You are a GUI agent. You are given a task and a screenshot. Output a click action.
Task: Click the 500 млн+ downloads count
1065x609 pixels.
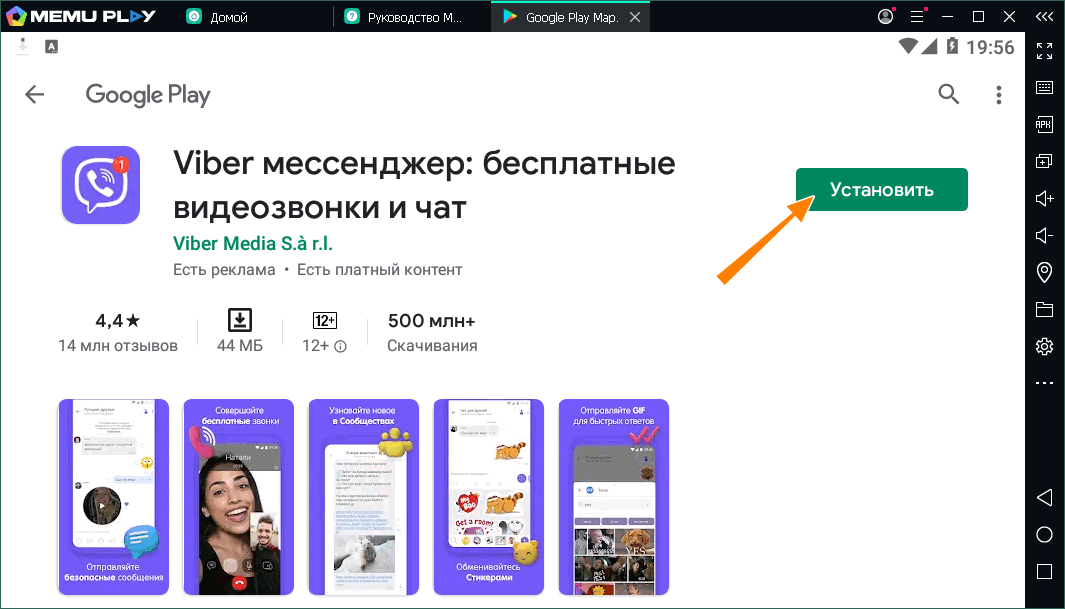(431, 320)
